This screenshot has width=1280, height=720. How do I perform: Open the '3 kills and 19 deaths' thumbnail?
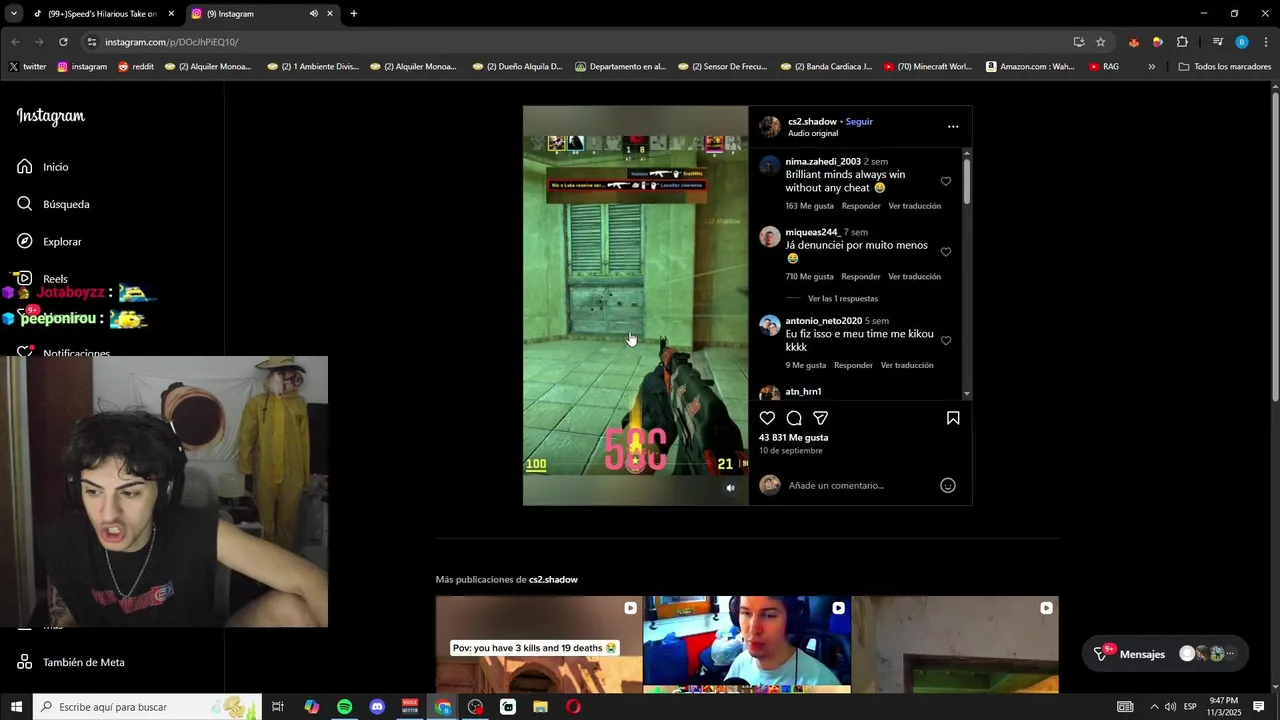click(x=539, y=645)
